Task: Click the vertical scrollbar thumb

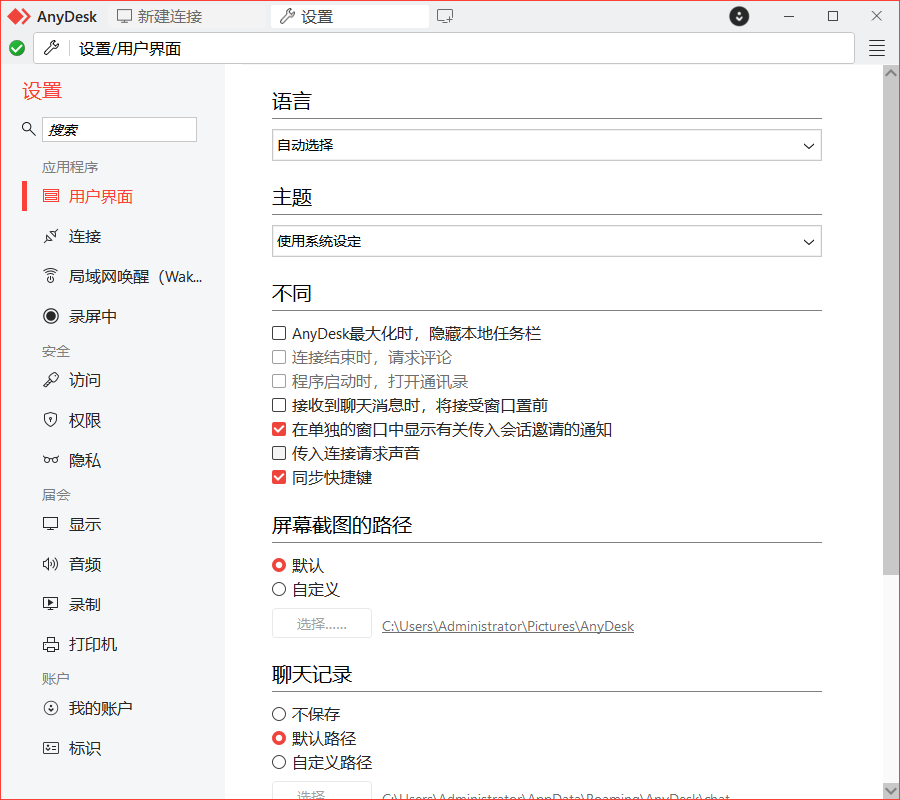Action: [890, 327]
